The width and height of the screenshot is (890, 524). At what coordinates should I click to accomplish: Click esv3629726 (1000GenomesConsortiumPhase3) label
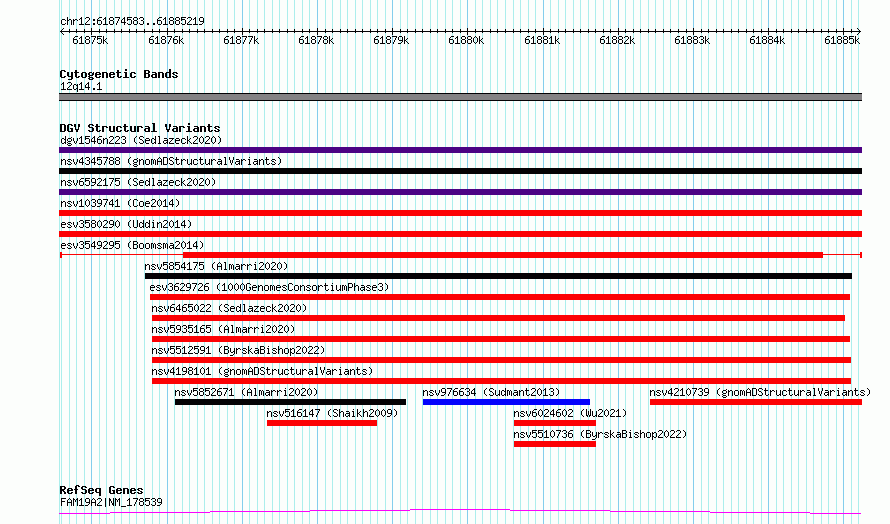pyautogui.click(x=270, y=287)
